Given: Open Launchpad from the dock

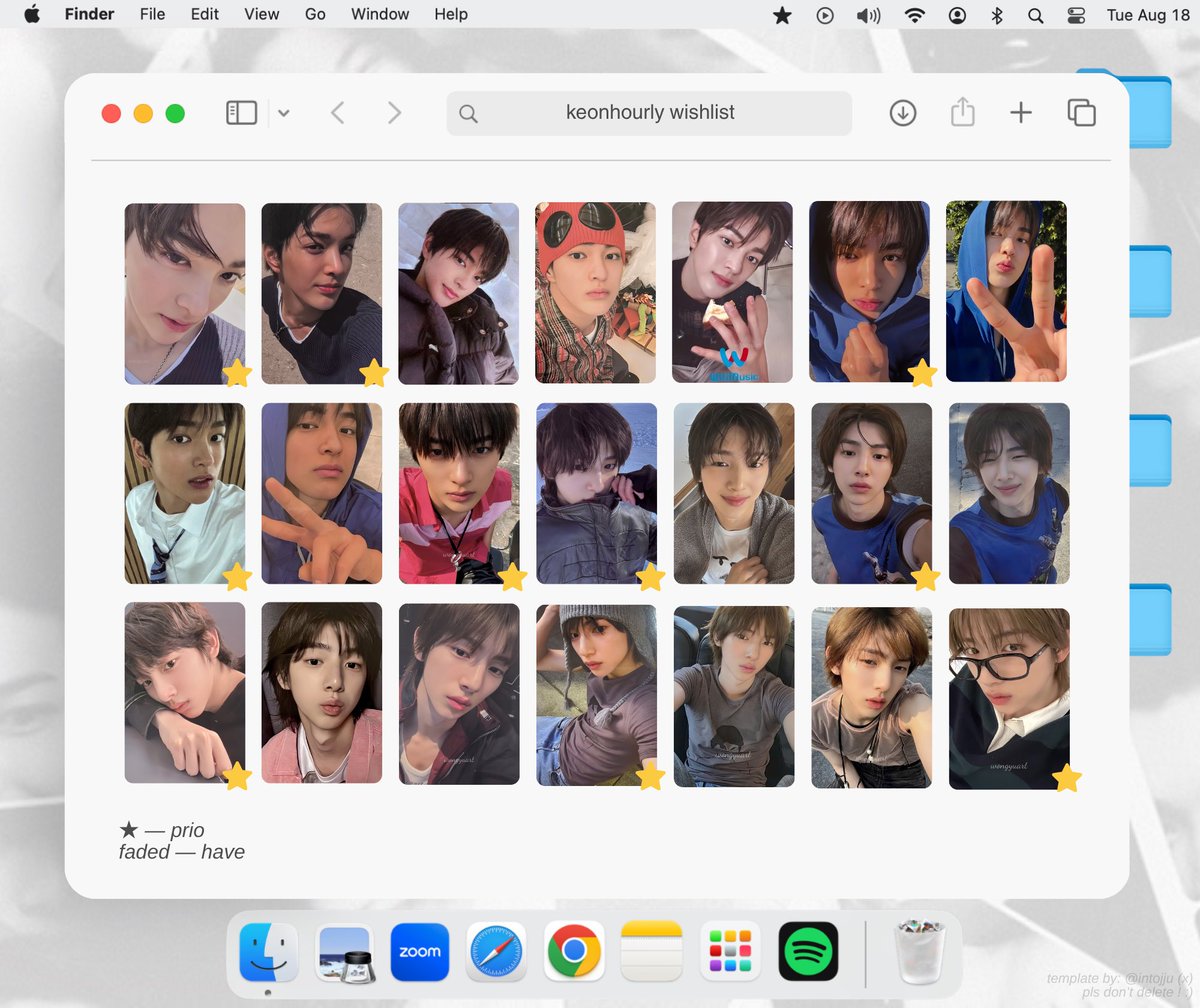Looking at the screenshot, I should coord(730,952).
